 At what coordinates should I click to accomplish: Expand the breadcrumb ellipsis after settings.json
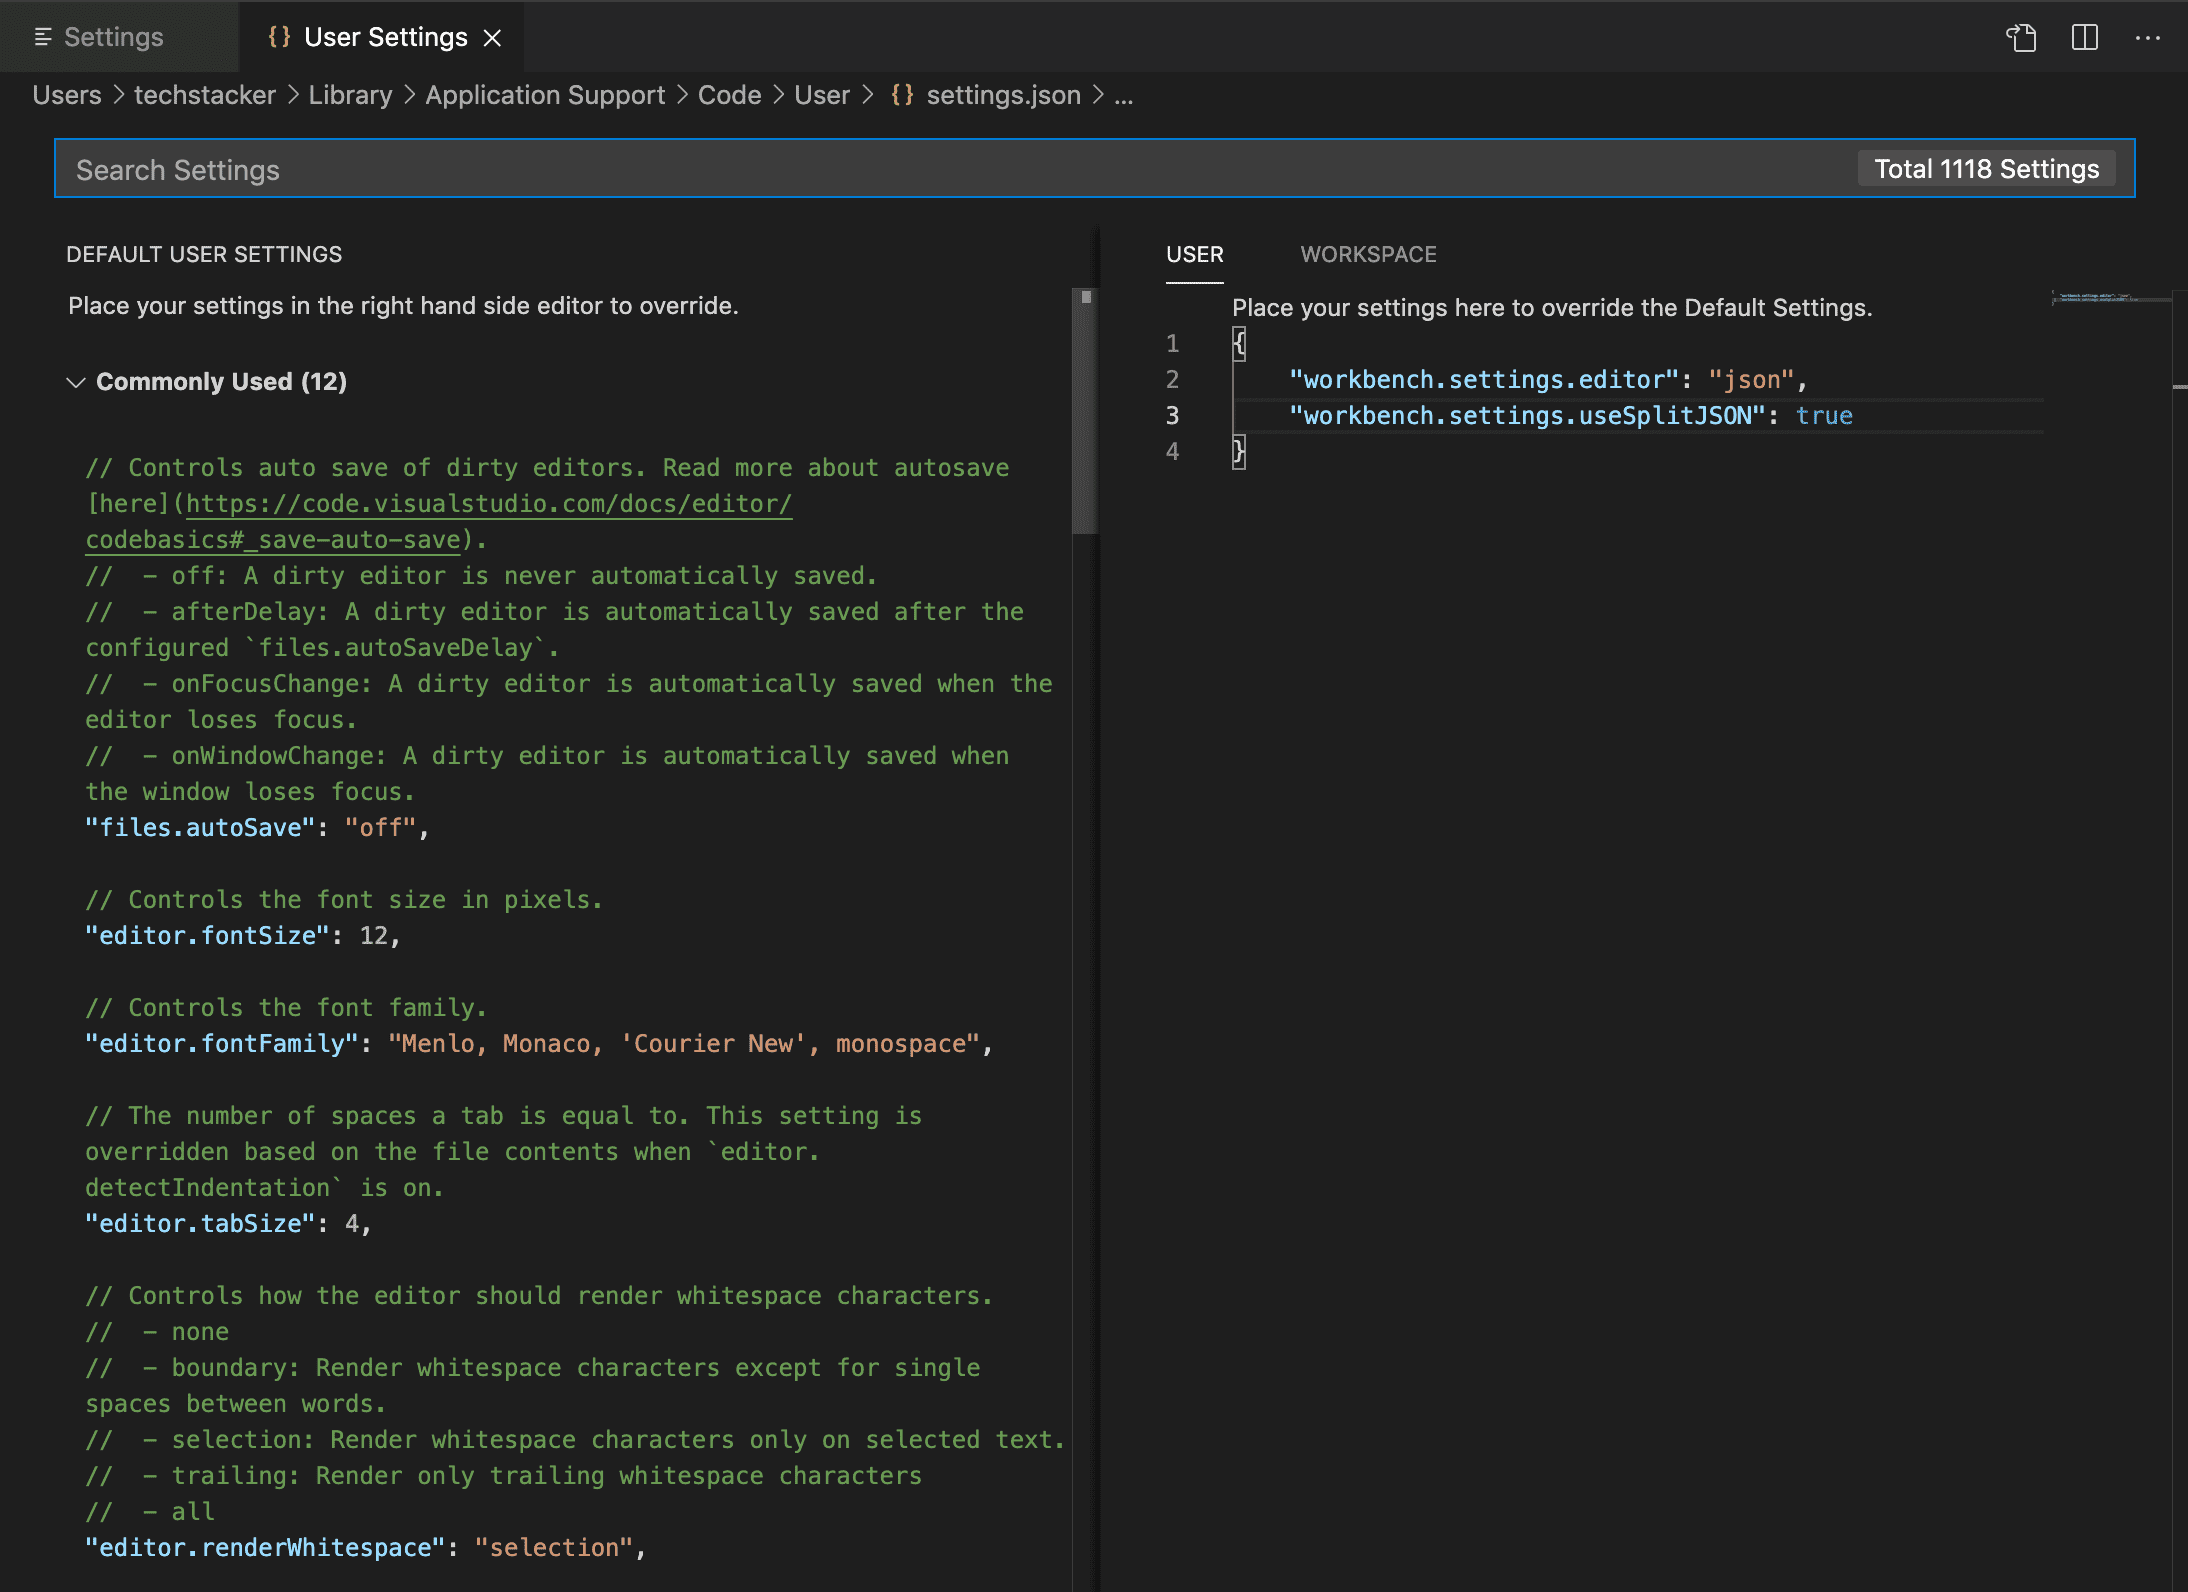pyautogui.click(x=1124, y=95)
